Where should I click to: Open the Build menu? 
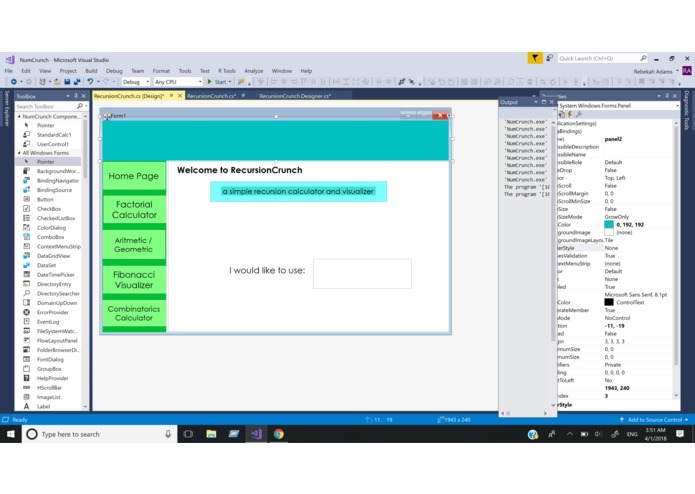(91, 71)
